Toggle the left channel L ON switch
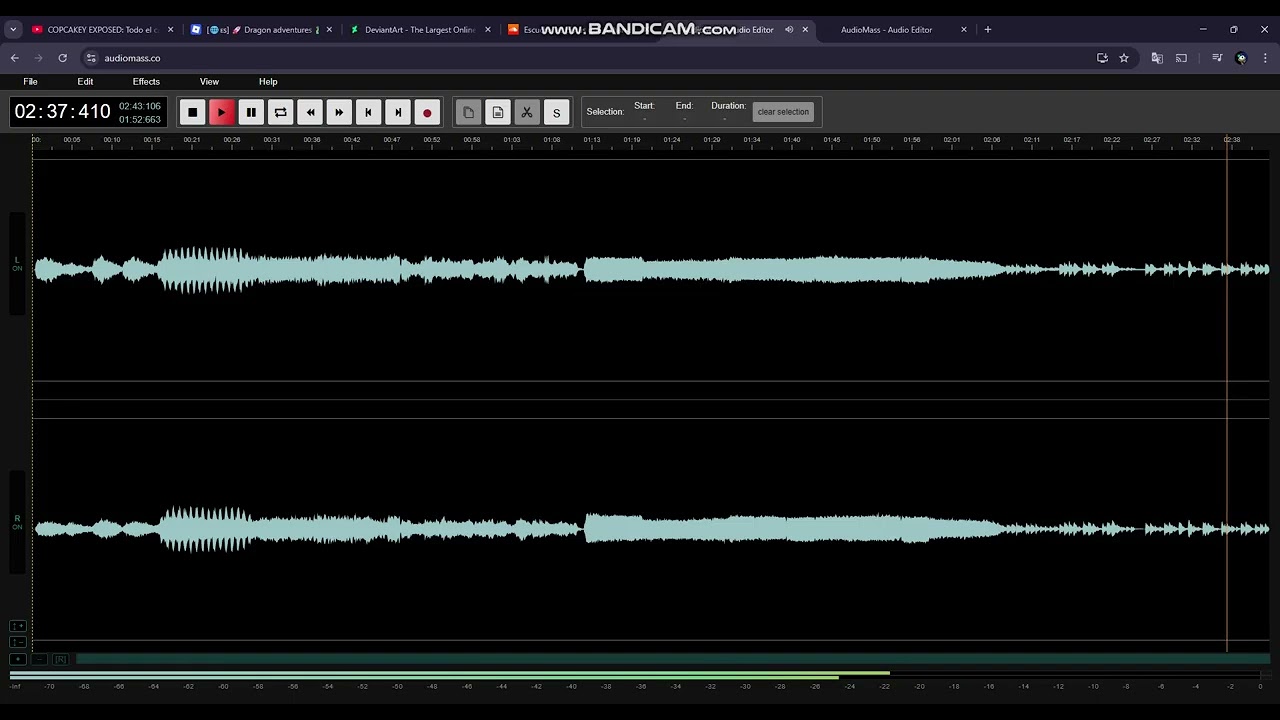 [x=17, y=264]
